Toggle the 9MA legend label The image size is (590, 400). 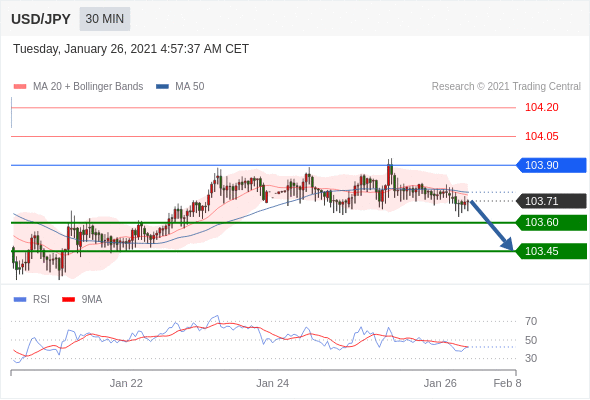pos(92,300)
